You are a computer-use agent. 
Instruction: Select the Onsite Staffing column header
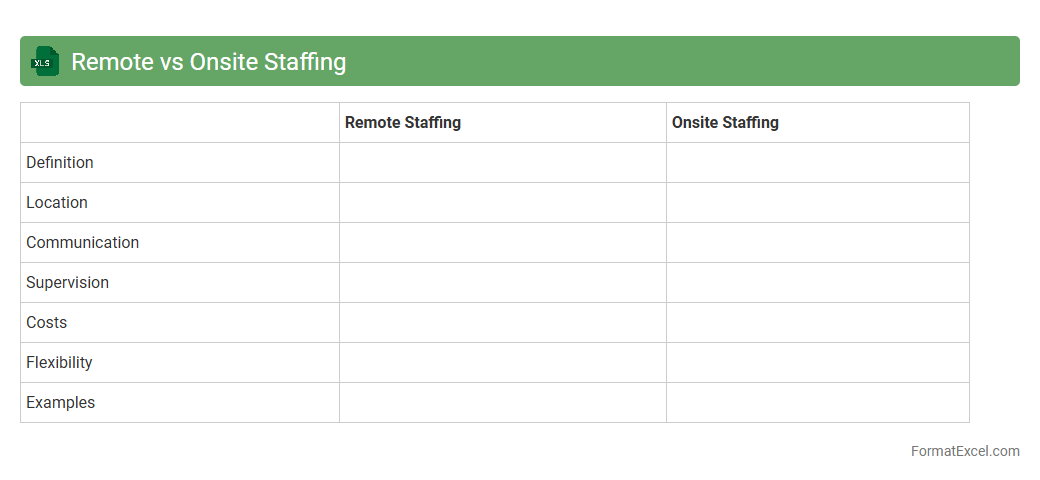[725, 123]
